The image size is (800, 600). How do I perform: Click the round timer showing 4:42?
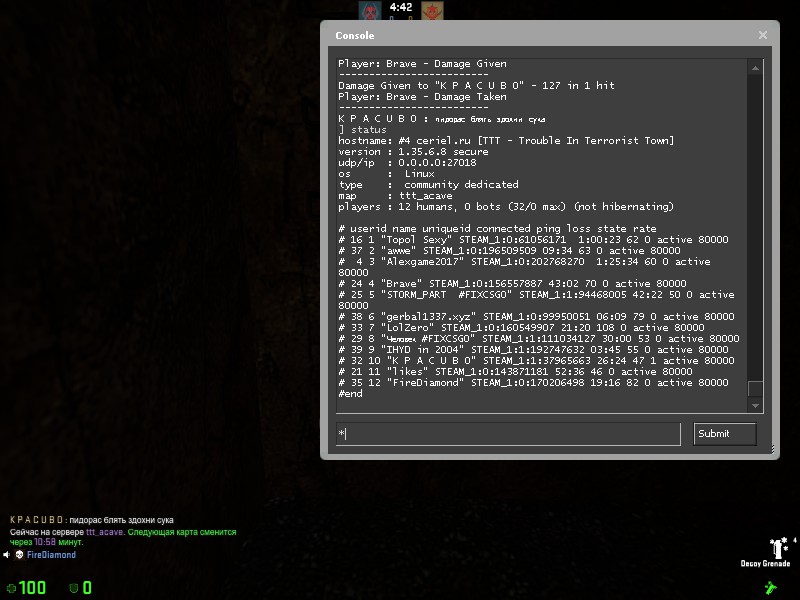tap(401, 8)
